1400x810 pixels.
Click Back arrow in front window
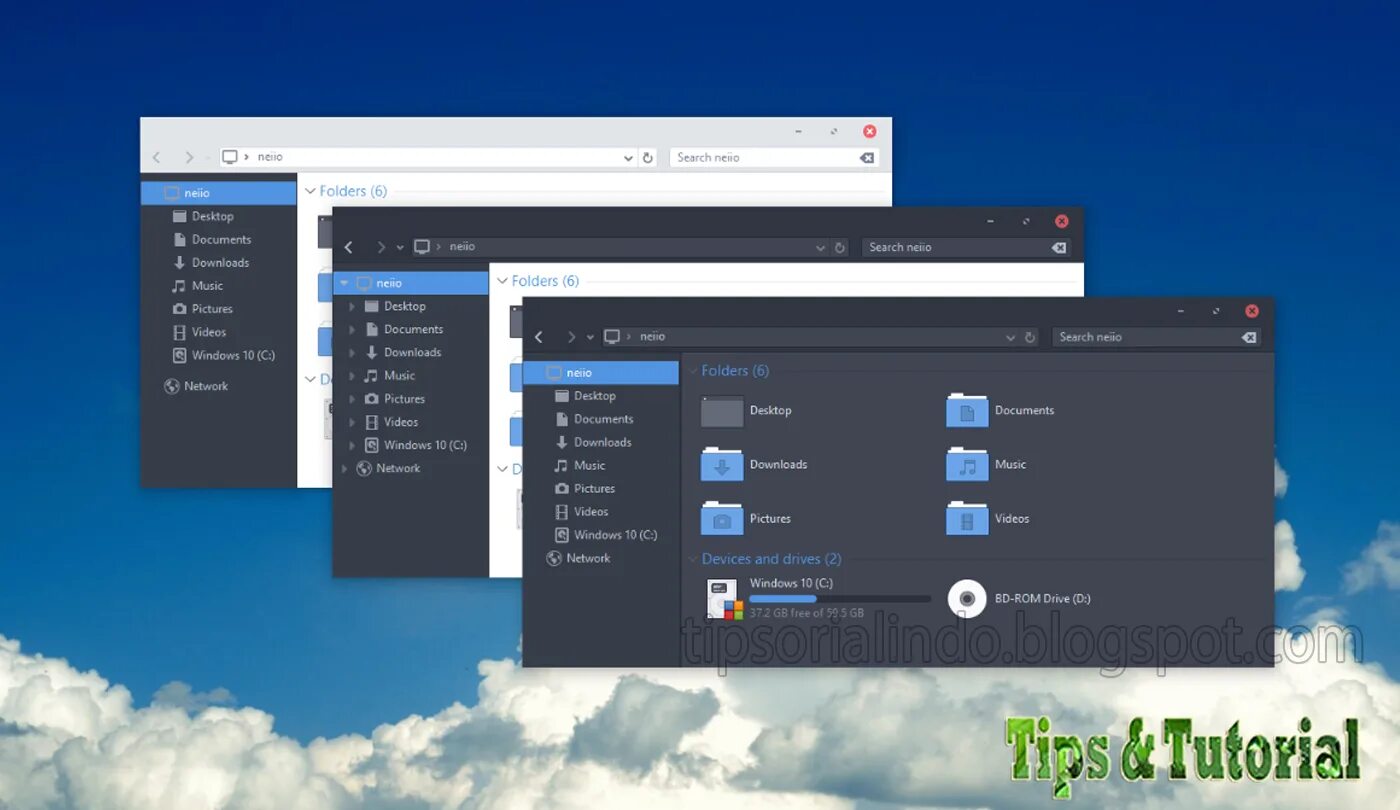540,337
